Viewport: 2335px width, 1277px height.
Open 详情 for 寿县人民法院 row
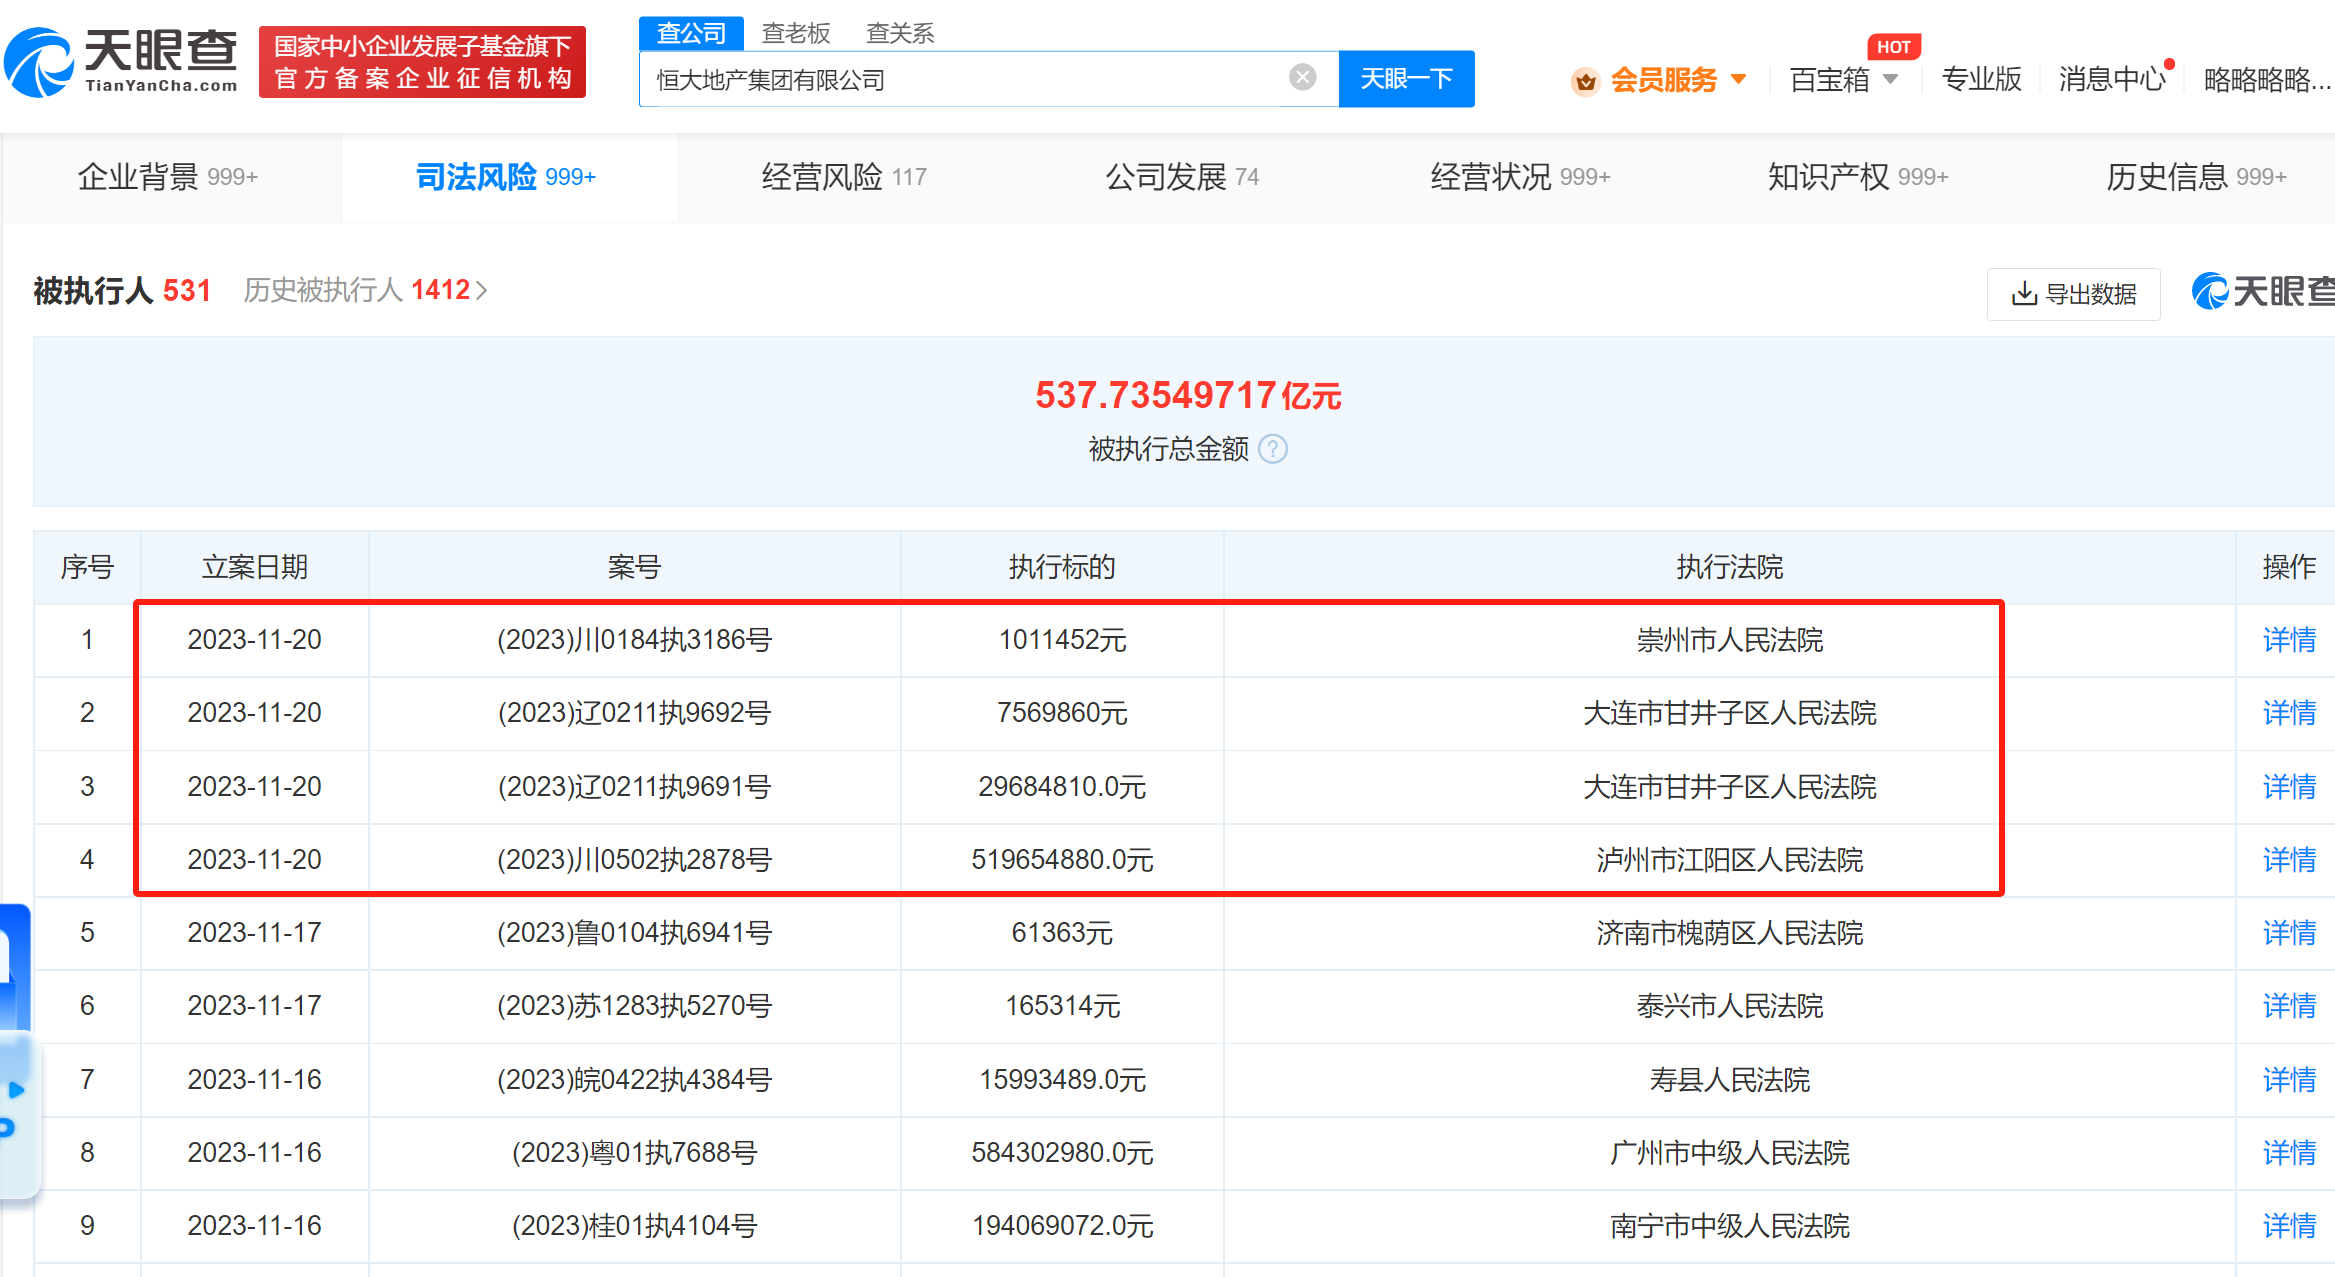pos(2289,1080)
